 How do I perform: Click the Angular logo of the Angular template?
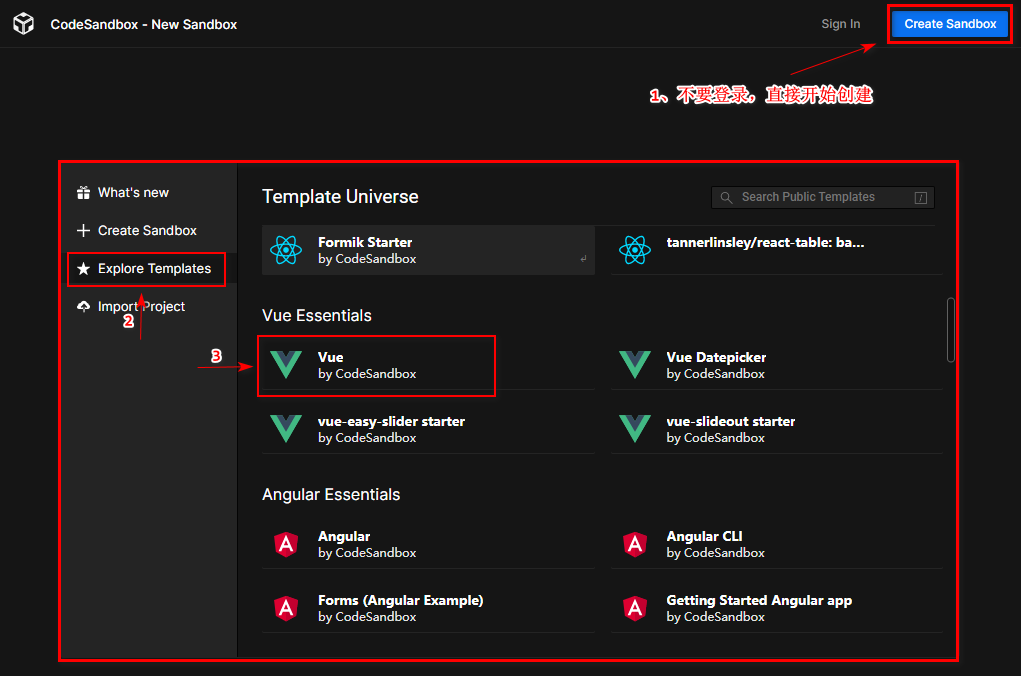point(286,544)
